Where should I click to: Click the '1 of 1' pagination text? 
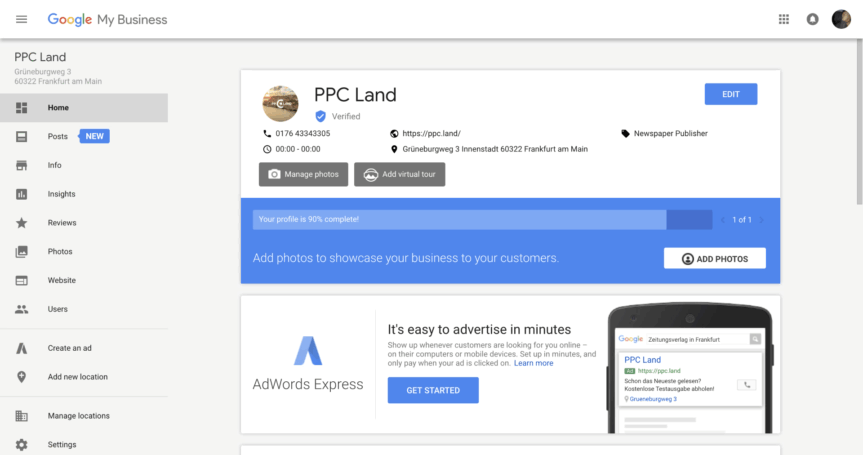[x=741, y=220]
